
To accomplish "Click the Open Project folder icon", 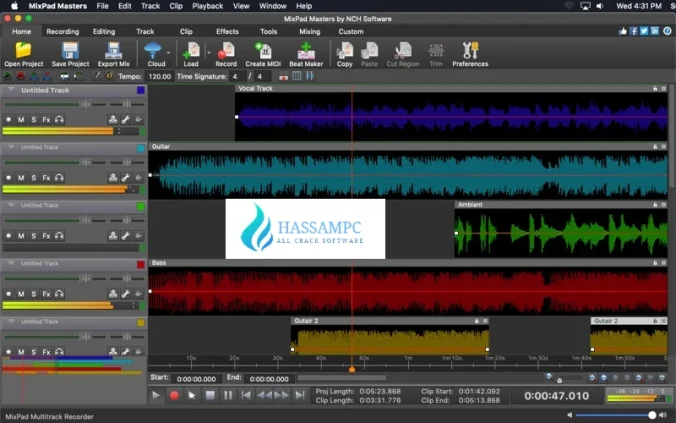I will [x=23, y=50].
